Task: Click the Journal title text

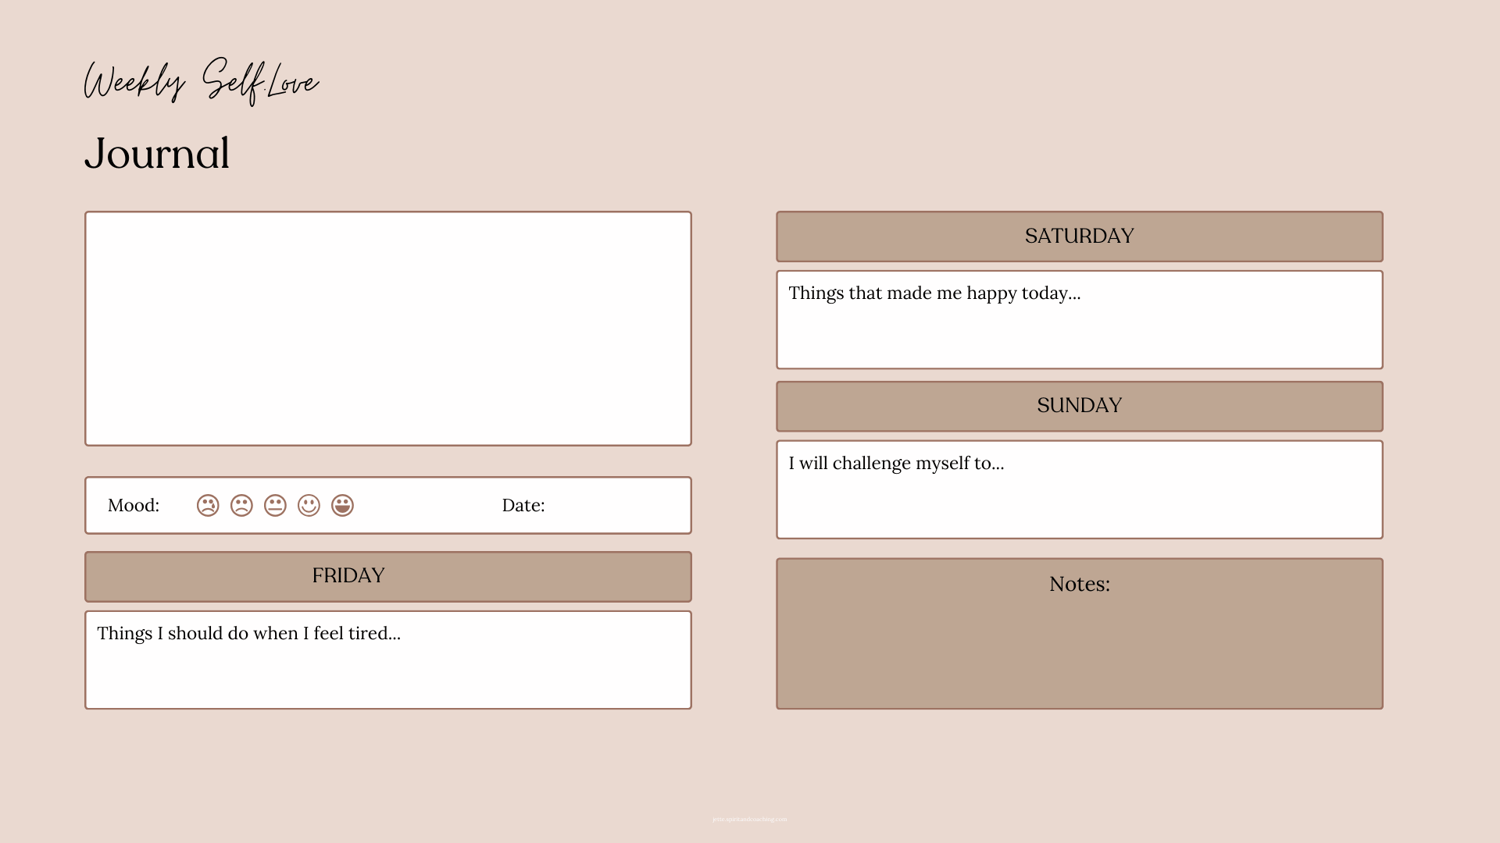Action: 157,154
